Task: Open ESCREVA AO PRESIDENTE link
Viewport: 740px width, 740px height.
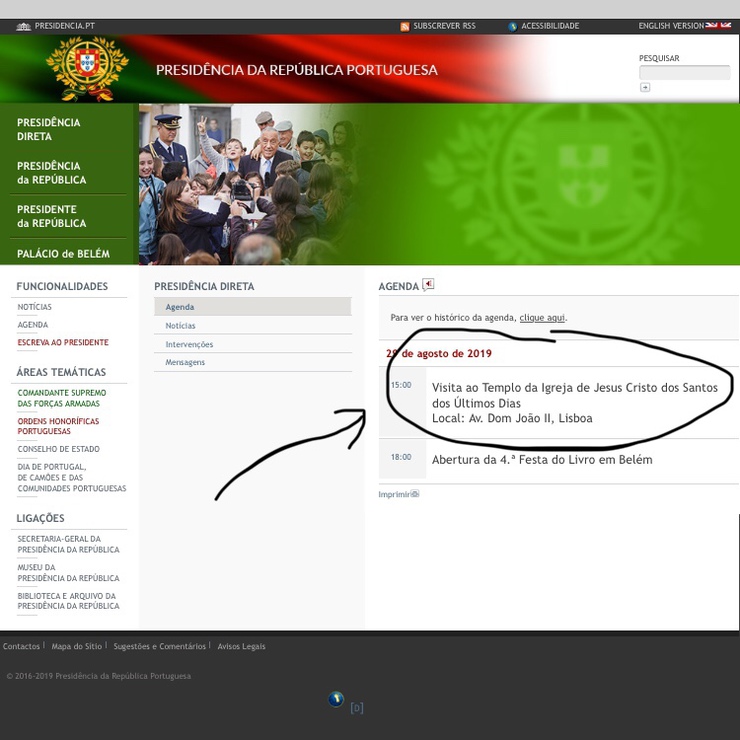Action: tap(63, 342)
